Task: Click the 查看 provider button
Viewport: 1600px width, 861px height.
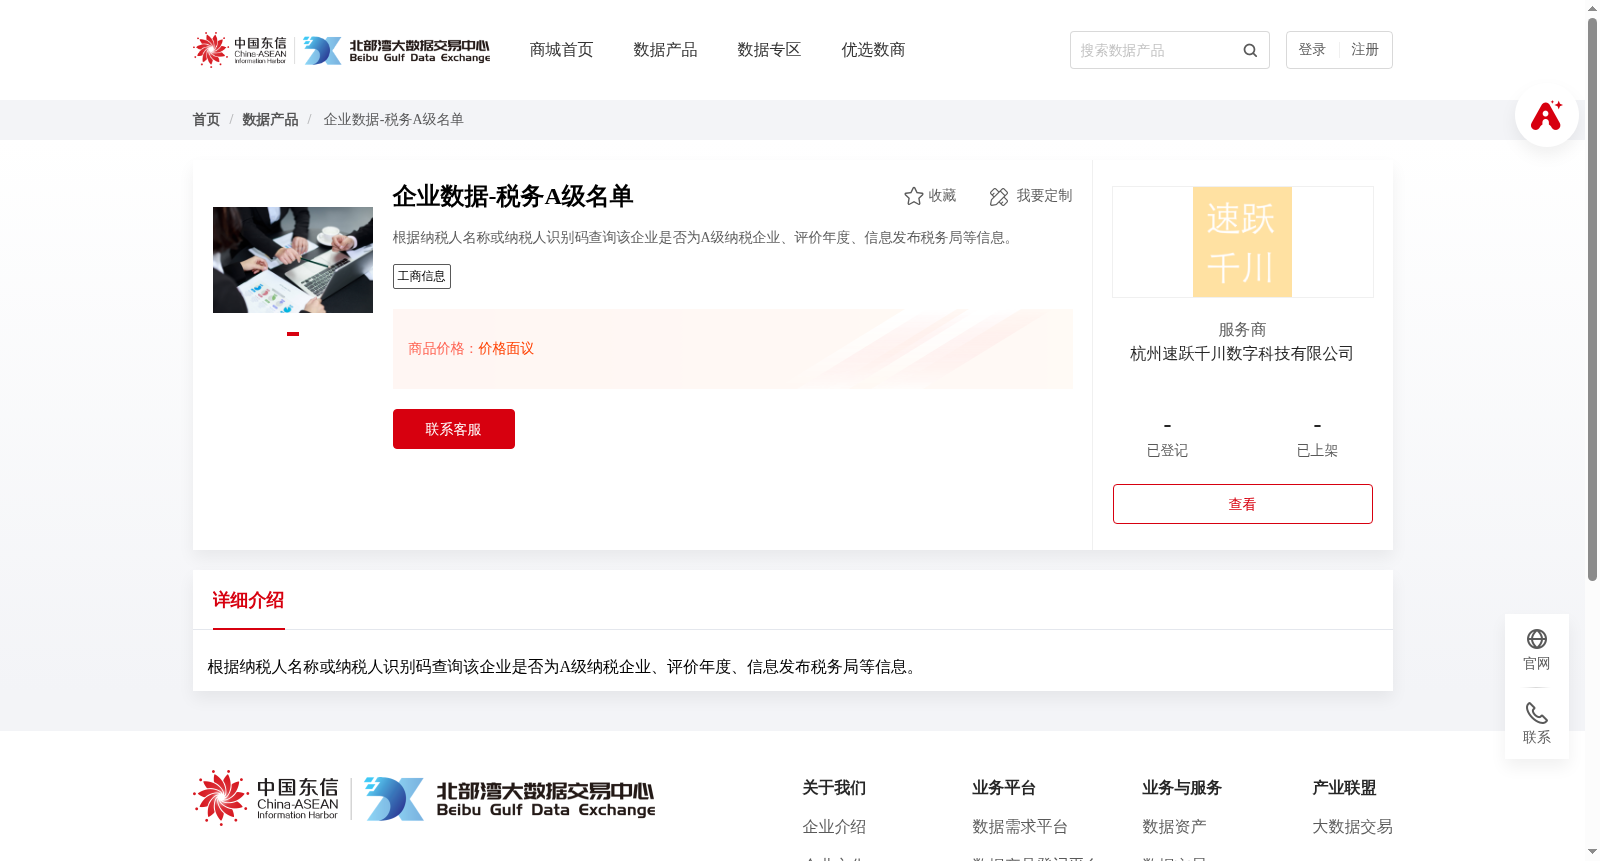Action: coord(1243,504)
